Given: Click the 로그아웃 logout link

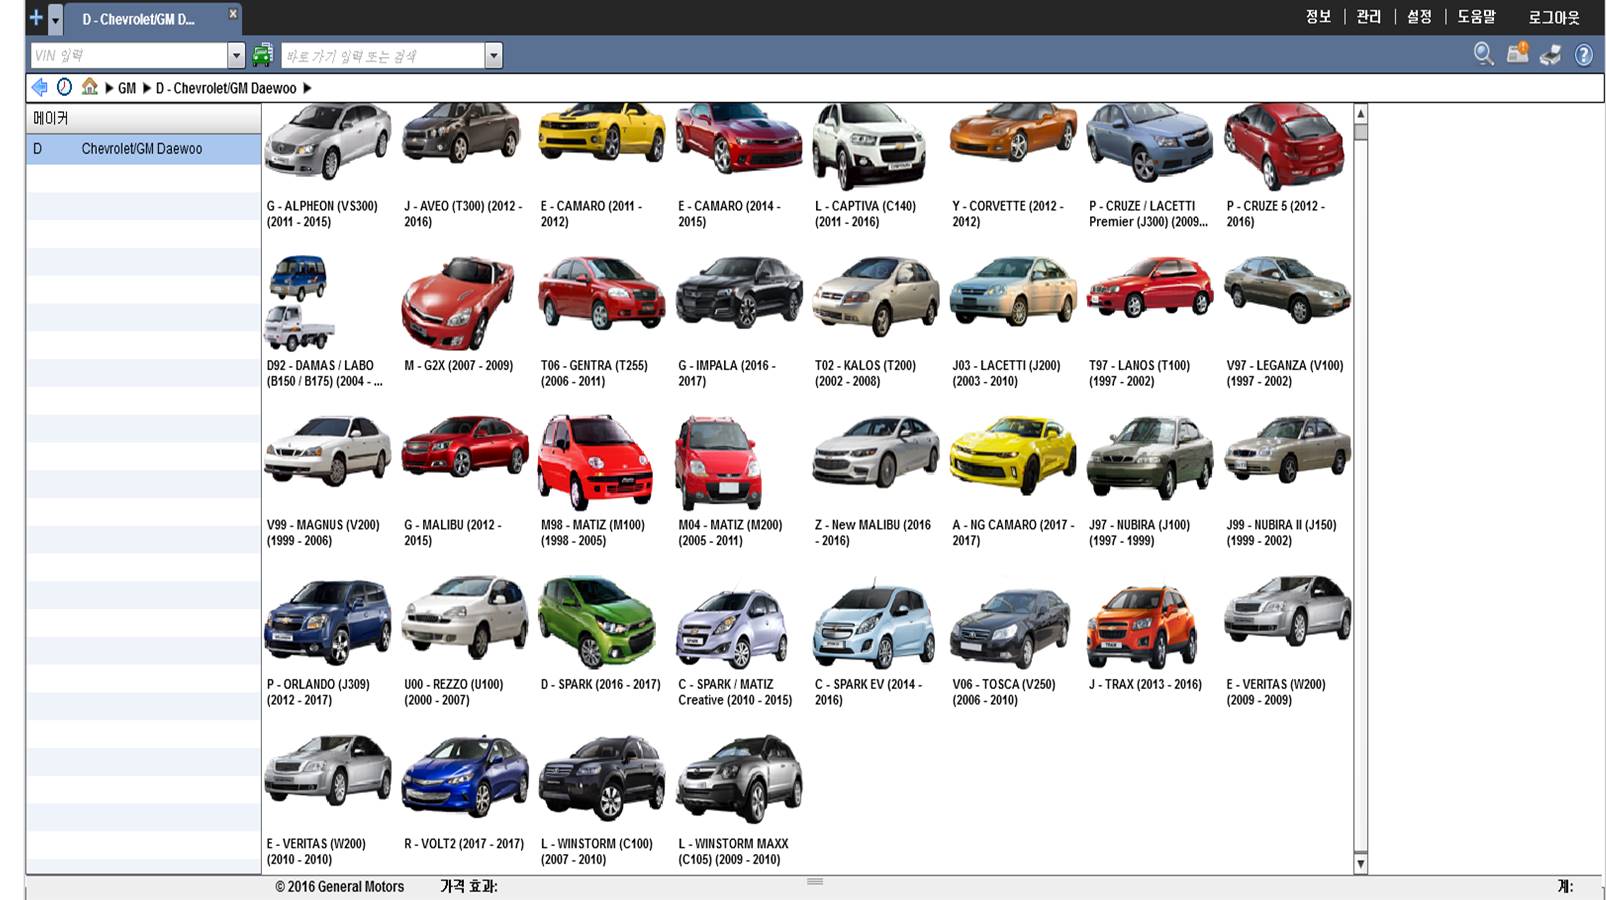Looking at the screenshot, I should tap(1554, 17).
